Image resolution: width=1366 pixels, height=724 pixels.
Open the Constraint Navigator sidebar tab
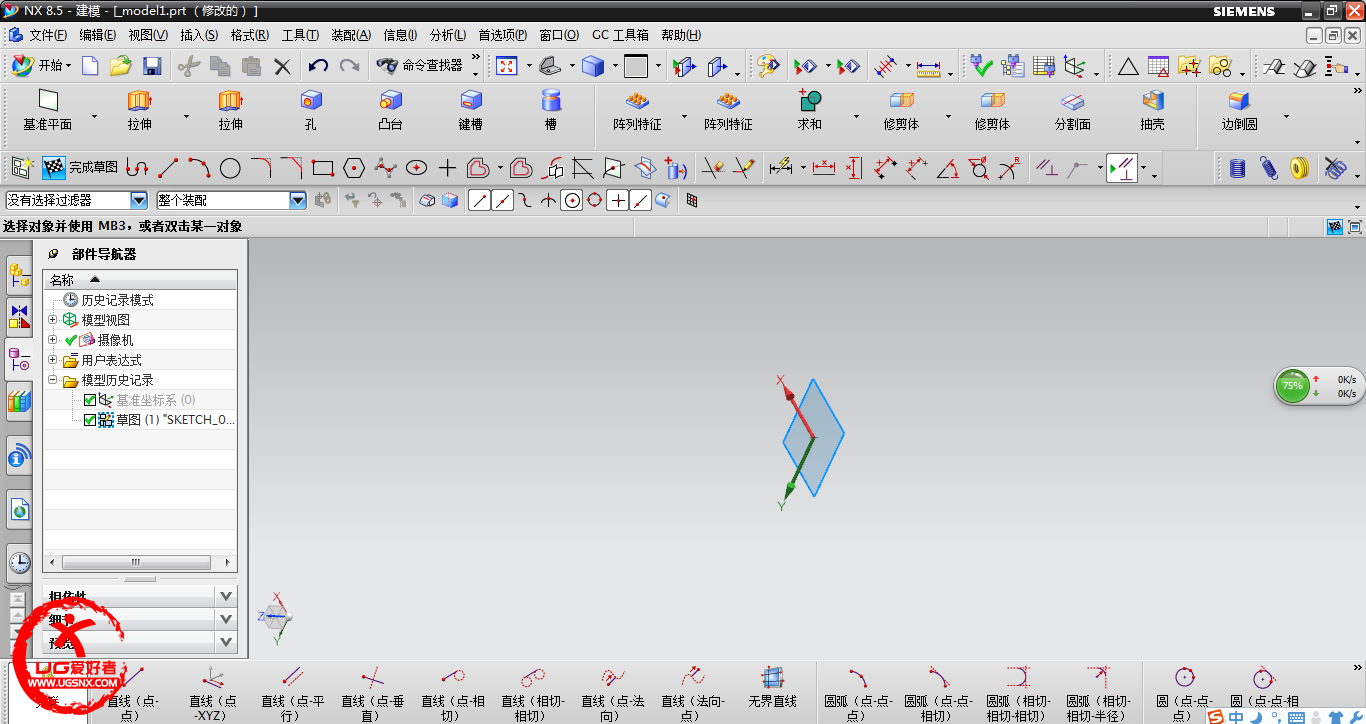coord(19,317)
